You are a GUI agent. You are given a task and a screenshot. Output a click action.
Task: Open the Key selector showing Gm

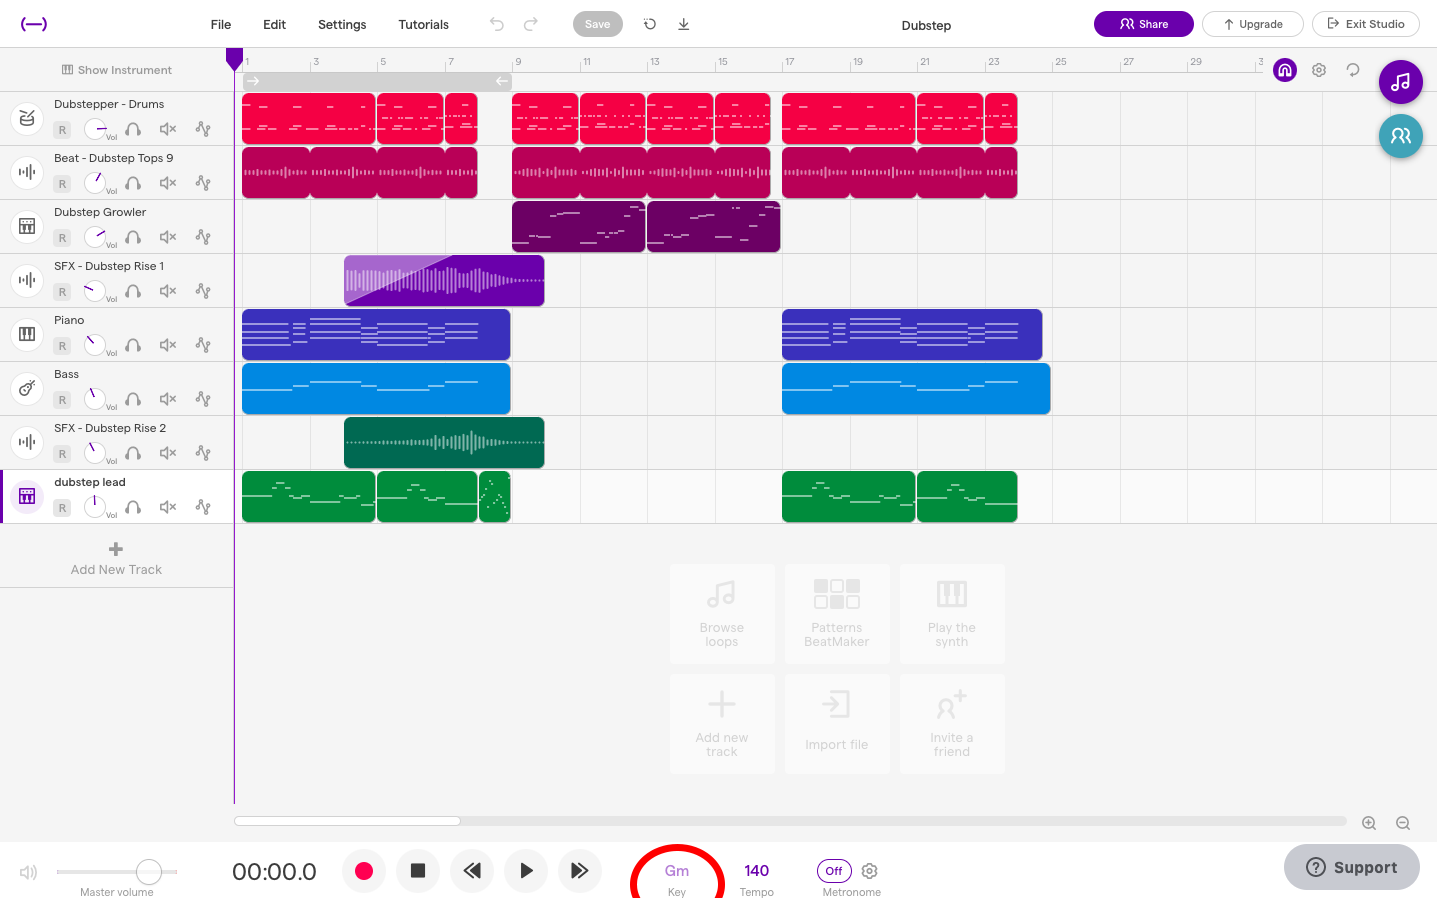click(676, 871)
